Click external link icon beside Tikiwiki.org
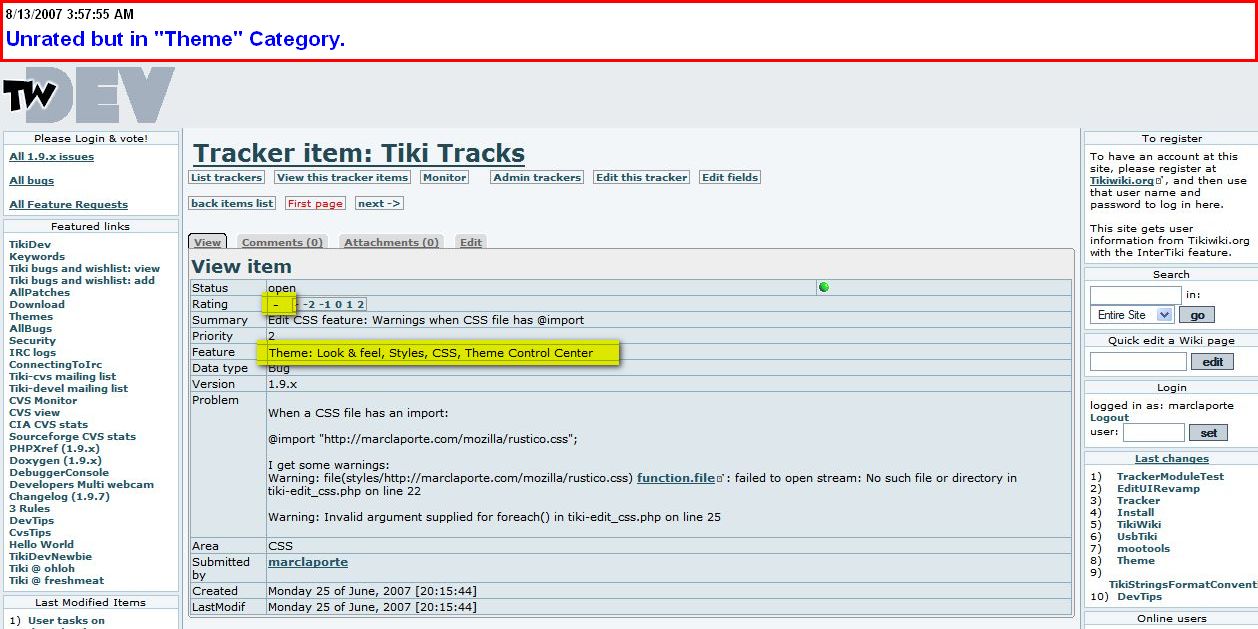 [x=1158, y=182]
